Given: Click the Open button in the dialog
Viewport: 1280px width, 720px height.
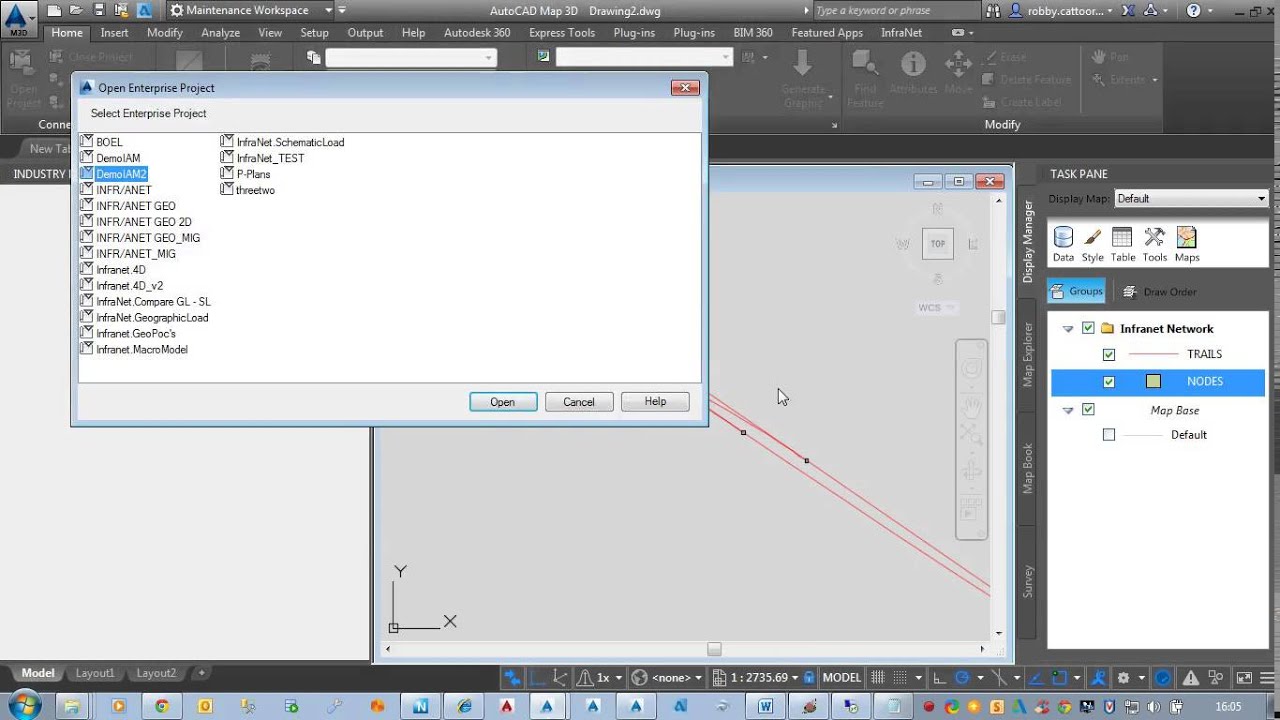Looking at the screenshot, I should coord(503,402).
